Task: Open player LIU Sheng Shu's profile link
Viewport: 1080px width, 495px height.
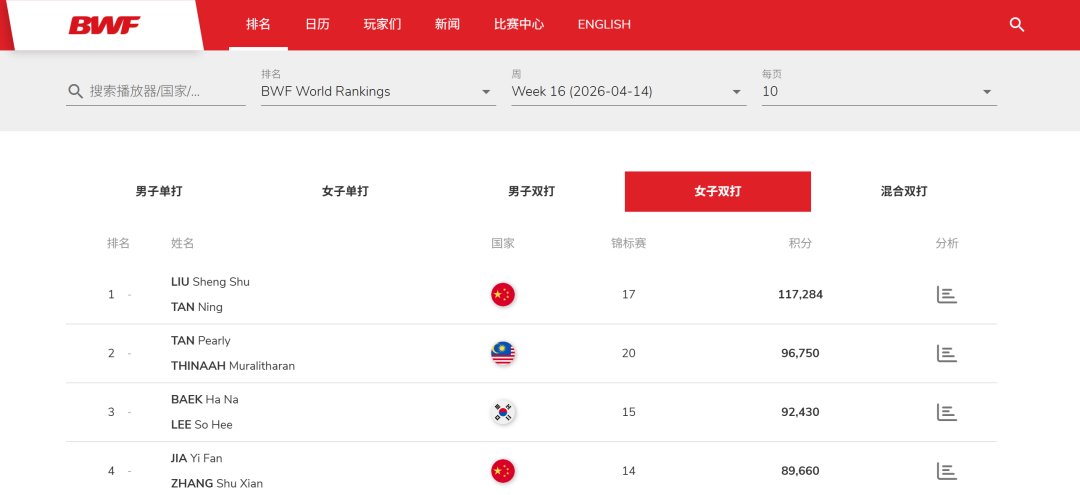Action: pyautogui.click(x=210, y=282)
